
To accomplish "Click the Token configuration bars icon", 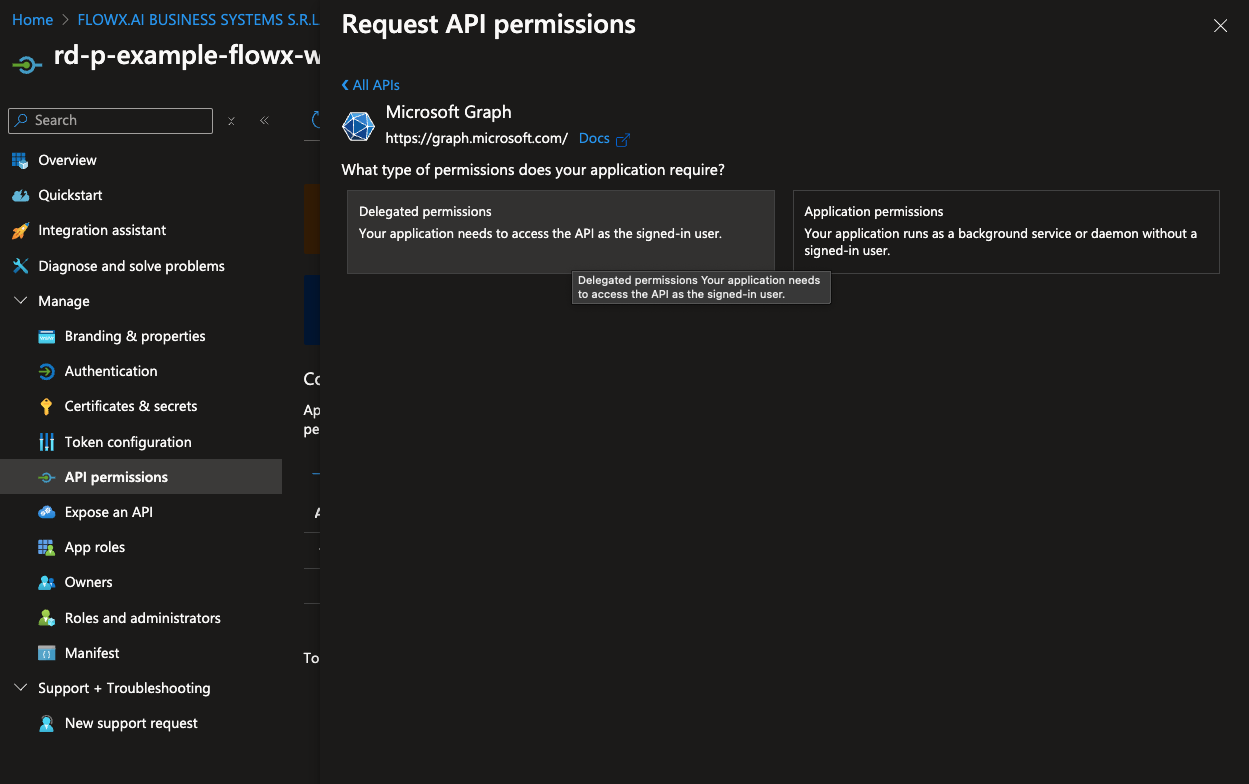I will click(x=46, y=442).
